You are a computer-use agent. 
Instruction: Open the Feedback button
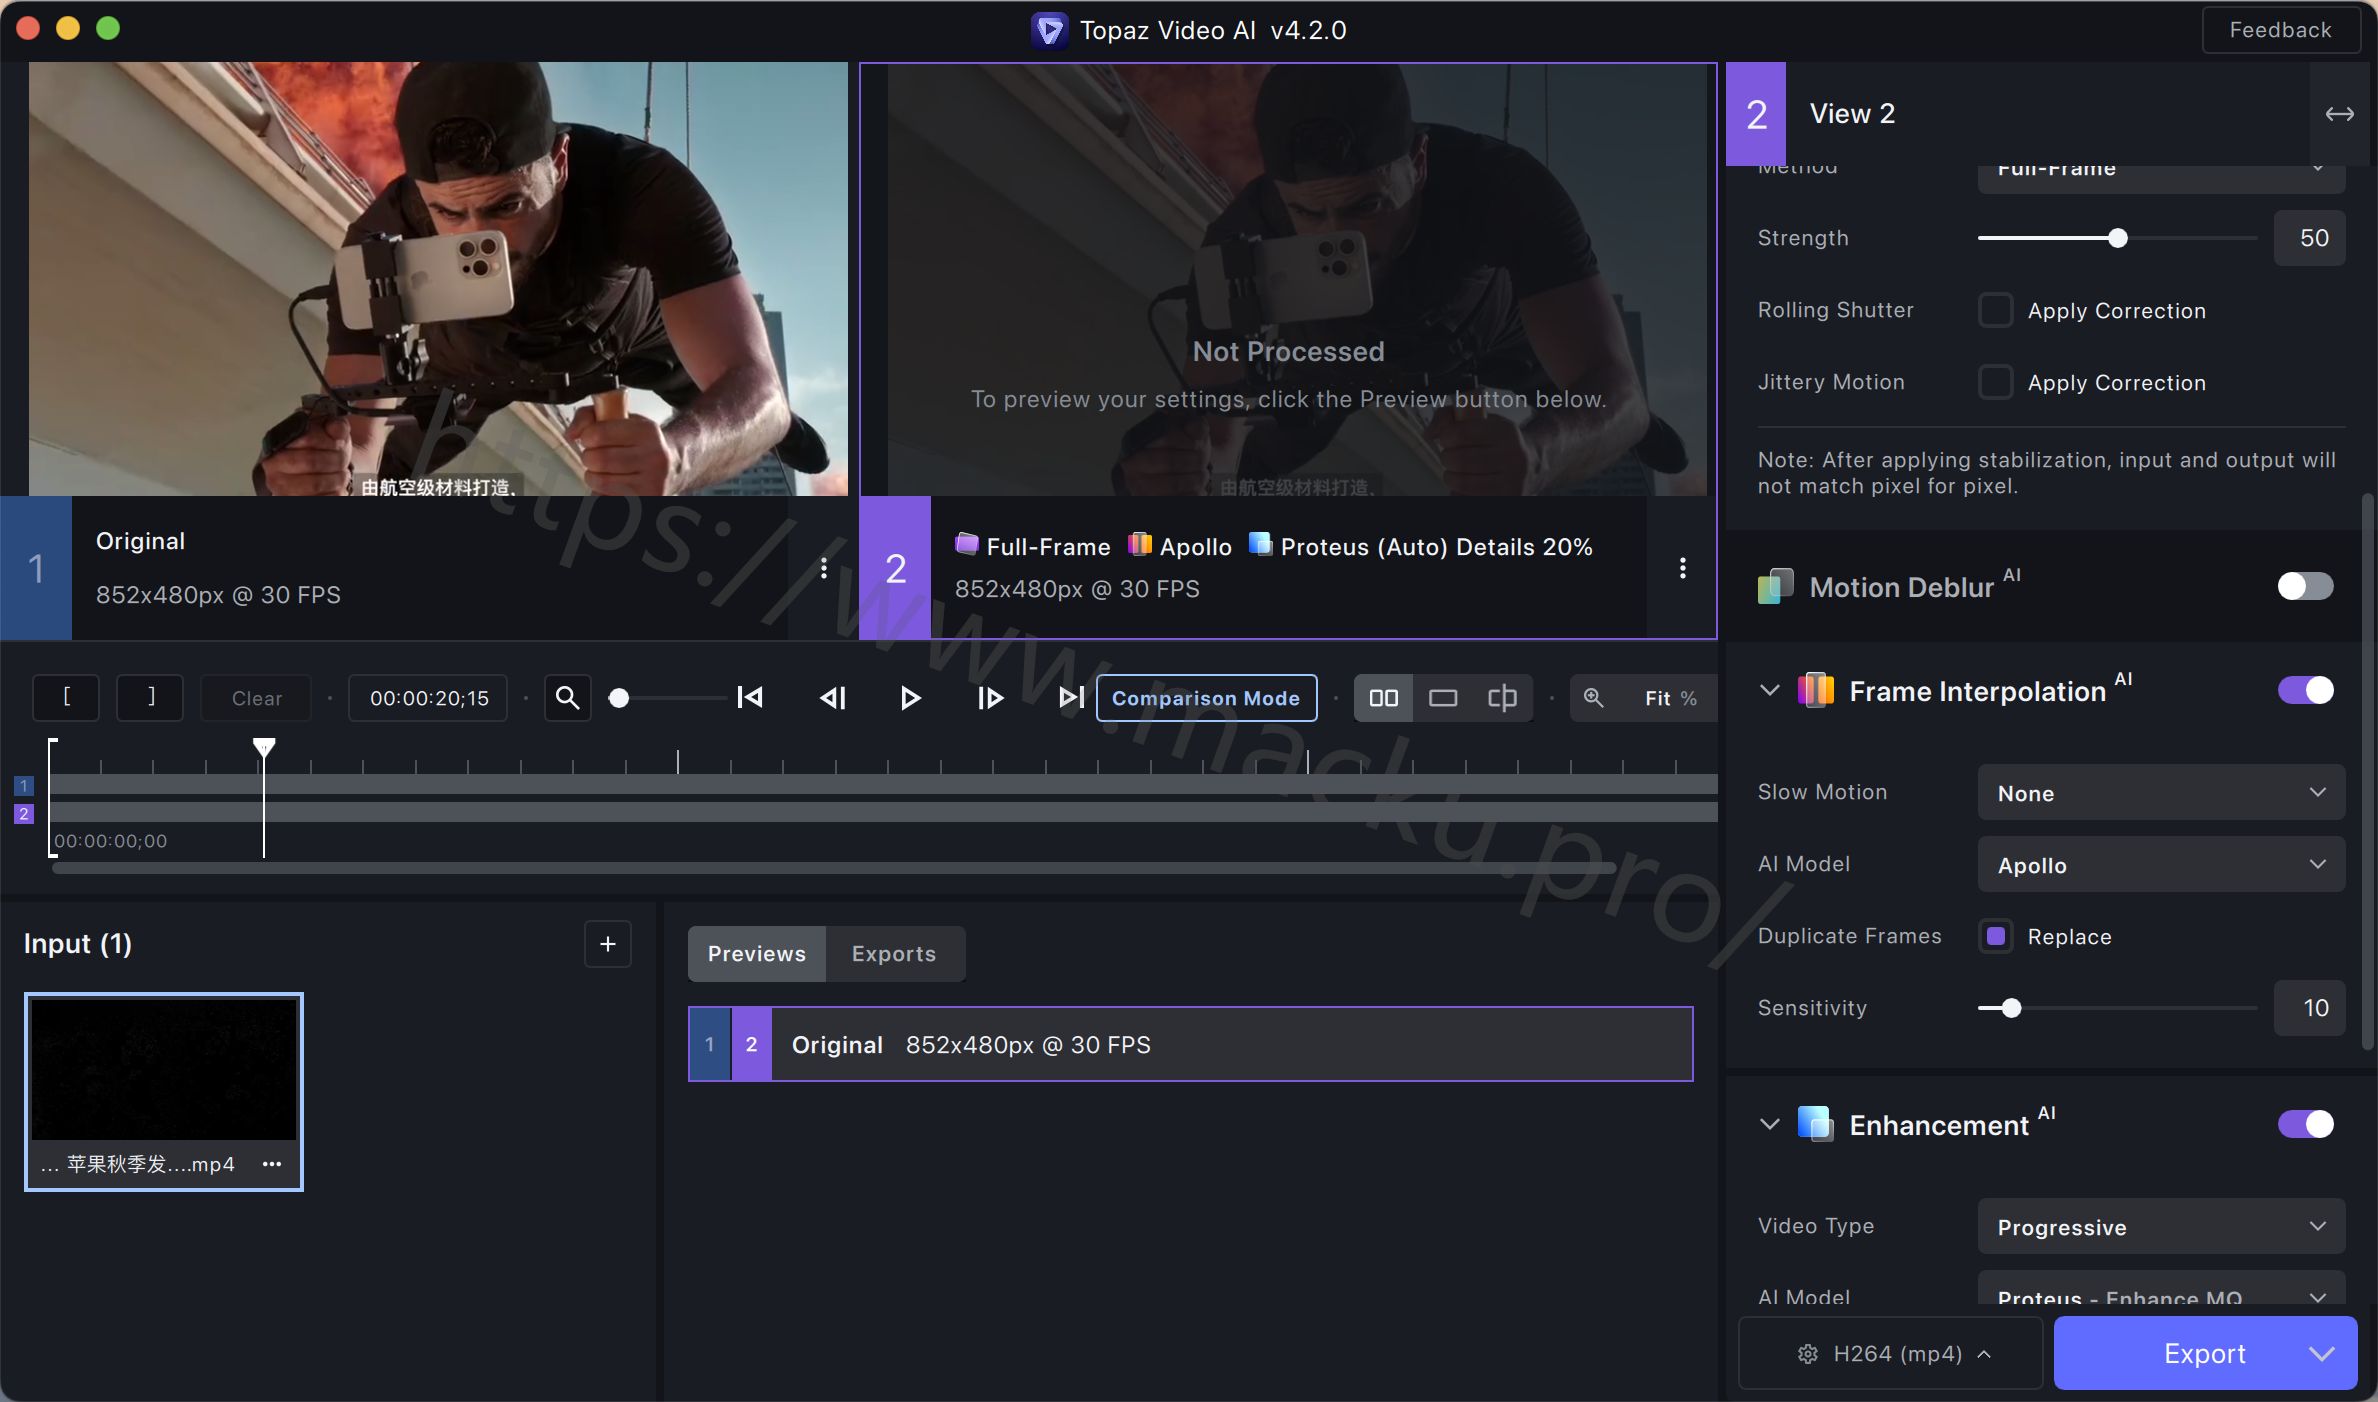click(2281, 30)
